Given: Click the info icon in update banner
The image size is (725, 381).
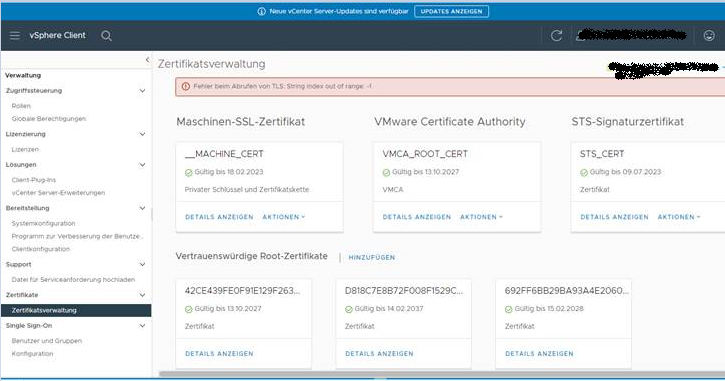Looking at the screenshot, I should [x=262, y=11].
